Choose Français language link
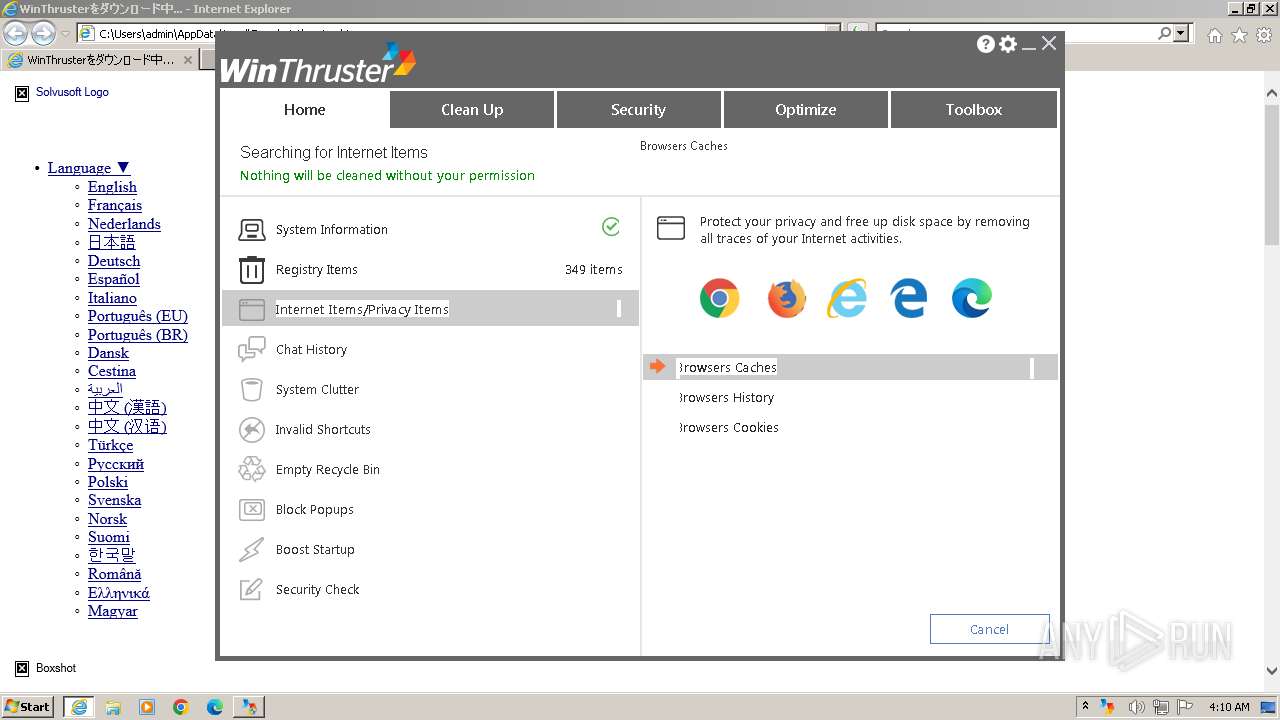 [x=115, y=205]
